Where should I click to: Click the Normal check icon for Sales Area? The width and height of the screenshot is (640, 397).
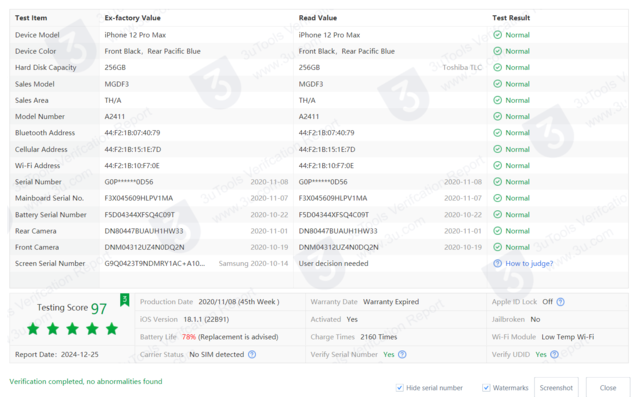point(497,100)
